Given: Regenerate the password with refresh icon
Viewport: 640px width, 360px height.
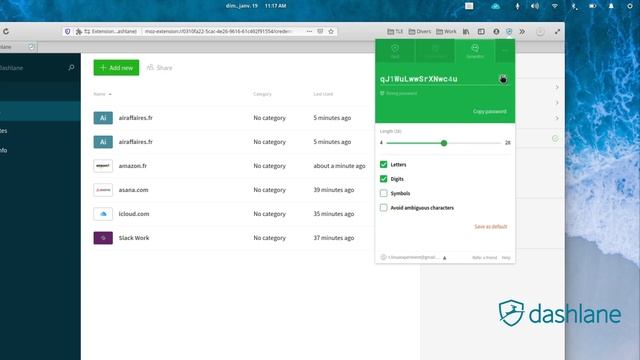Looking at the screenshot, I should tap(503, 79).
